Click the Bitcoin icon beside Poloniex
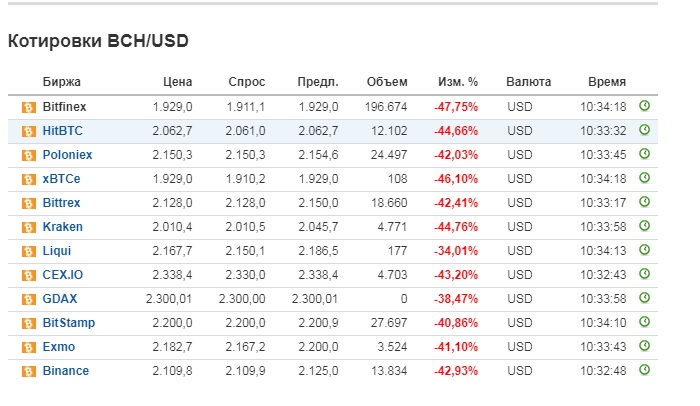700x406 pixels. (29, 155)
